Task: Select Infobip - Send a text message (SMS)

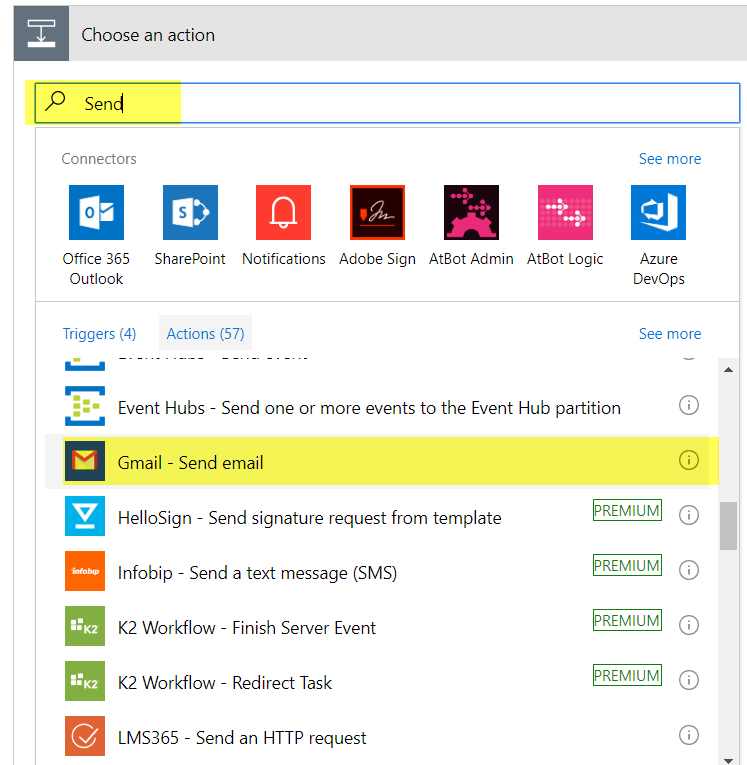Action: (377, 571)
